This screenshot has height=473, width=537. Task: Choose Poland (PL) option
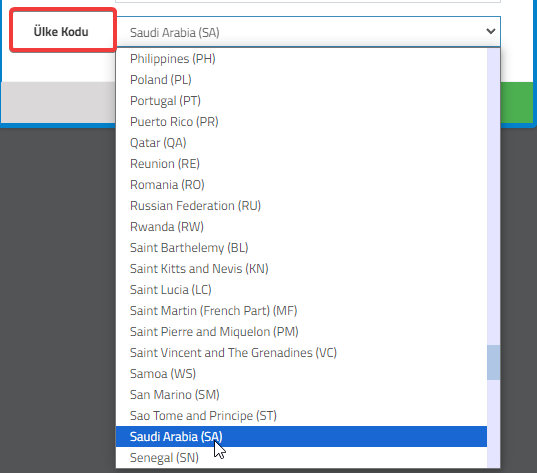(301, 80)
